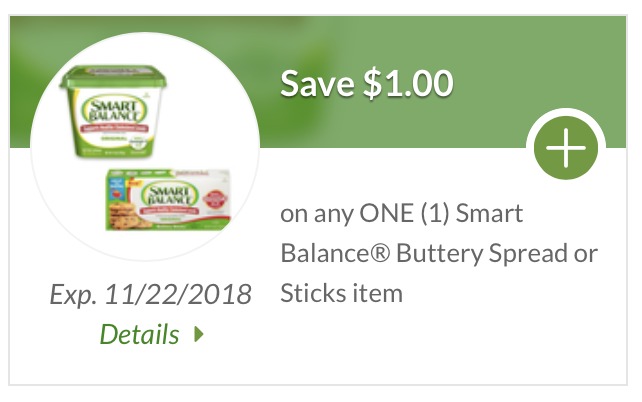642x402 pixels.
Task: Click the Exp. 11/22/2018 expiration date
Action: pos(150,295)
